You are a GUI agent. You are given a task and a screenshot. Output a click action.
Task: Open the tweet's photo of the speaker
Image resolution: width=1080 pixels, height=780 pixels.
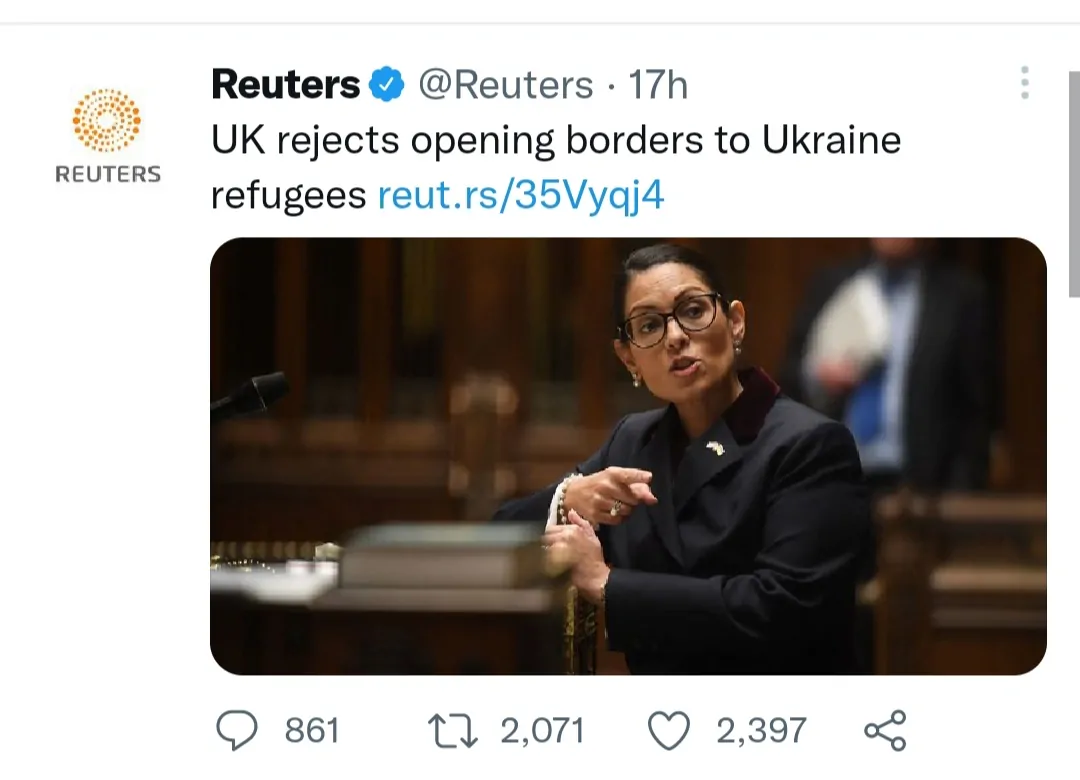628,456
